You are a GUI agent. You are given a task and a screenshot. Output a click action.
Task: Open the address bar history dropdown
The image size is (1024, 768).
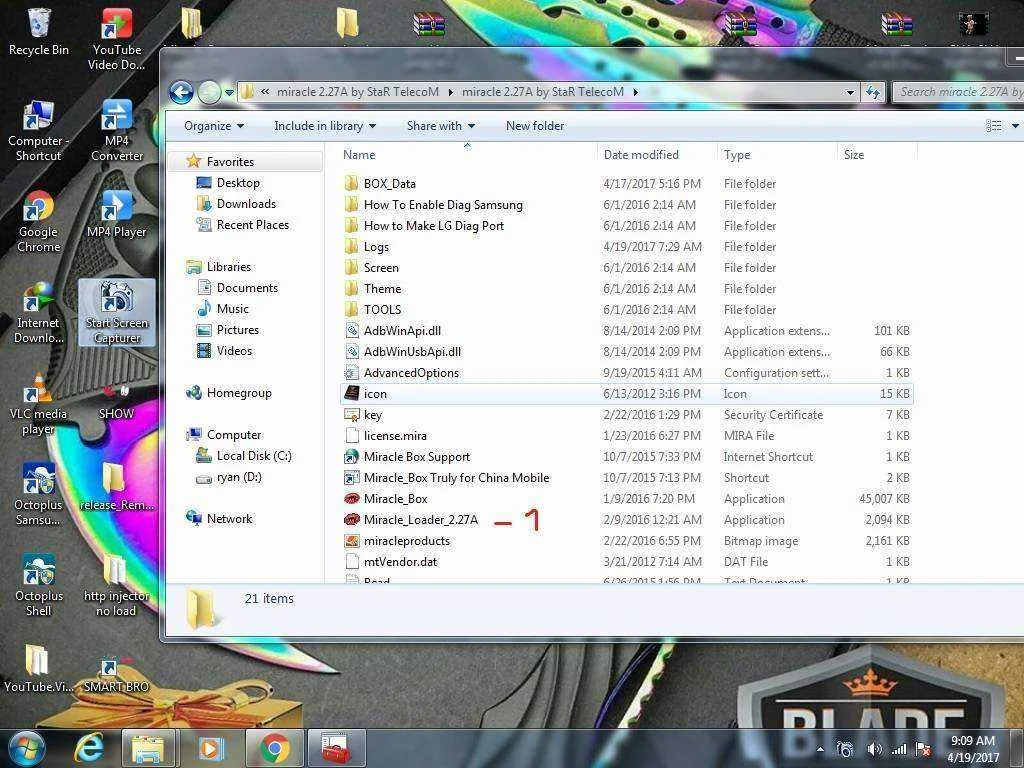click(850, 92)
